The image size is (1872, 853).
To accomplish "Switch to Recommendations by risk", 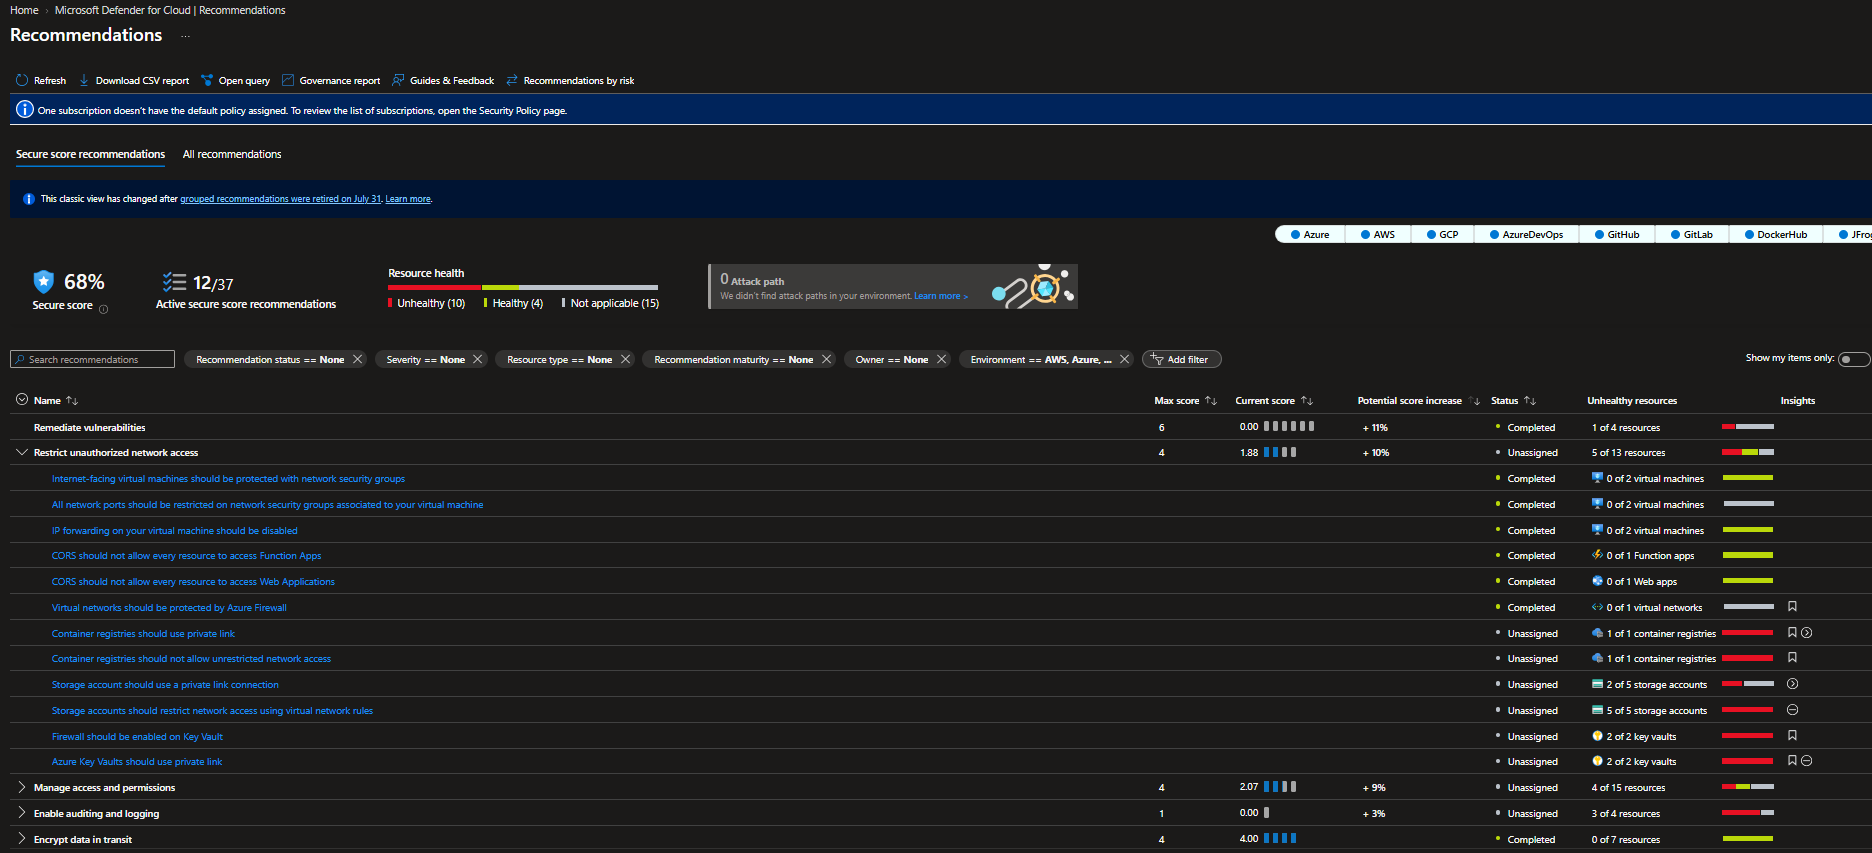I will [570, 80].
